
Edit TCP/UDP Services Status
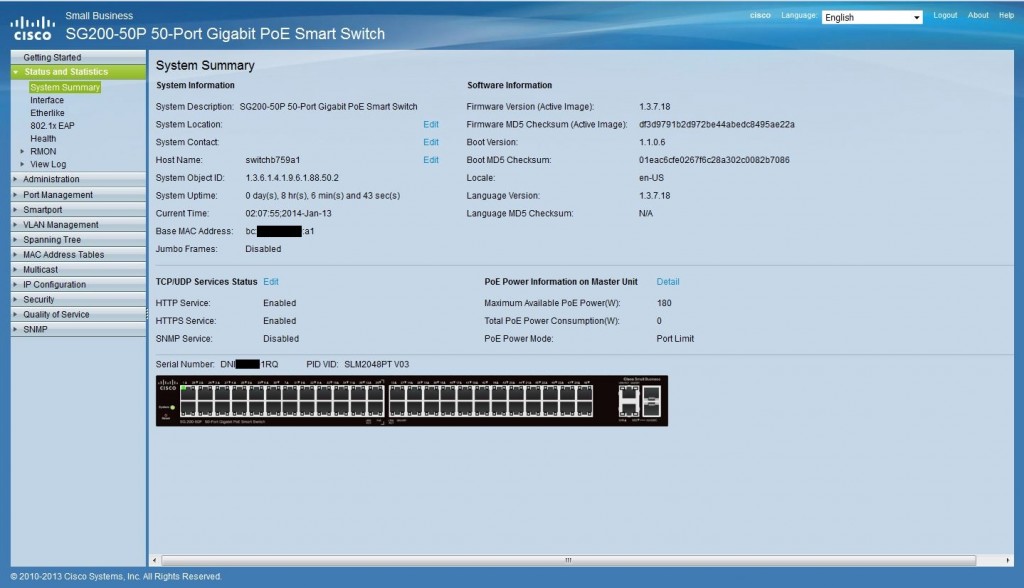(x=271, y=282)
